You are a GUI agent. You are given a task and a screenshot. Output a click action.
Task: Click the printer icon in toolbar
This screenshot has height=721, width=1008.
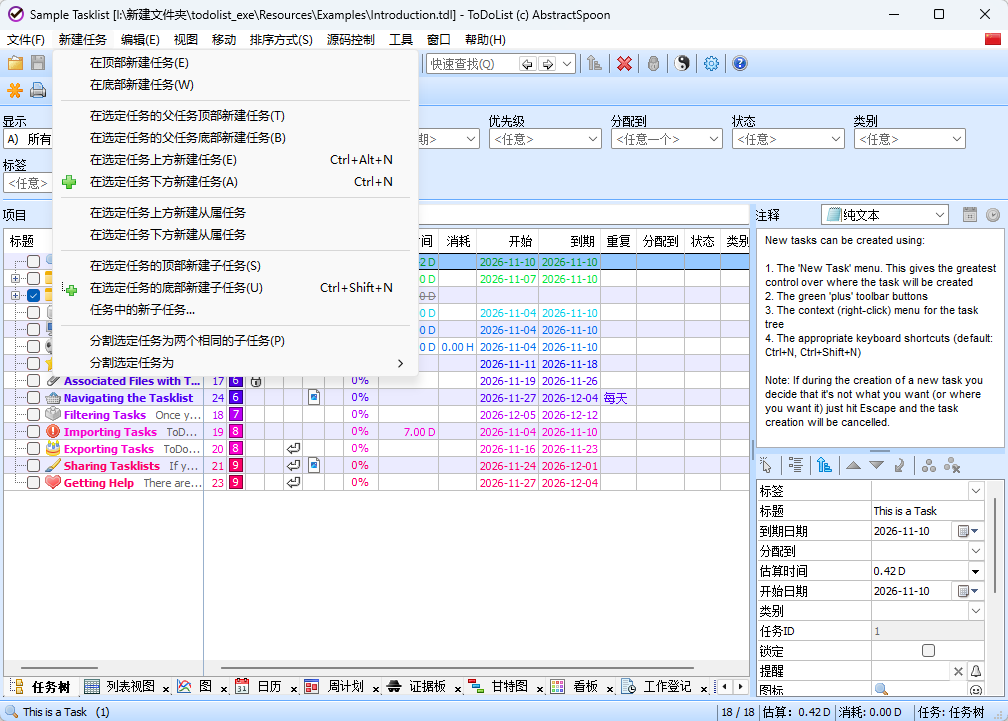coord(38,90)
